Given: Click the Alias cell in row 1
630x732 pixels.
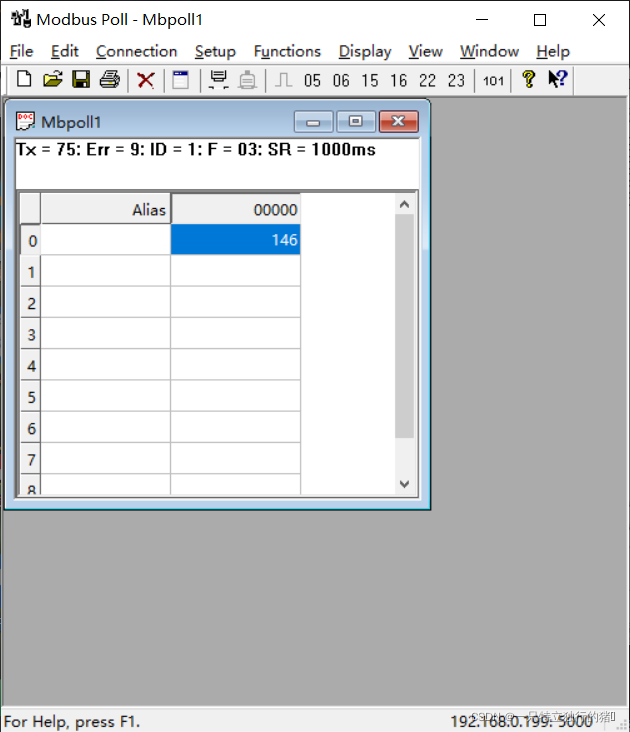Looking at the screenshot, I should (106, 271).
